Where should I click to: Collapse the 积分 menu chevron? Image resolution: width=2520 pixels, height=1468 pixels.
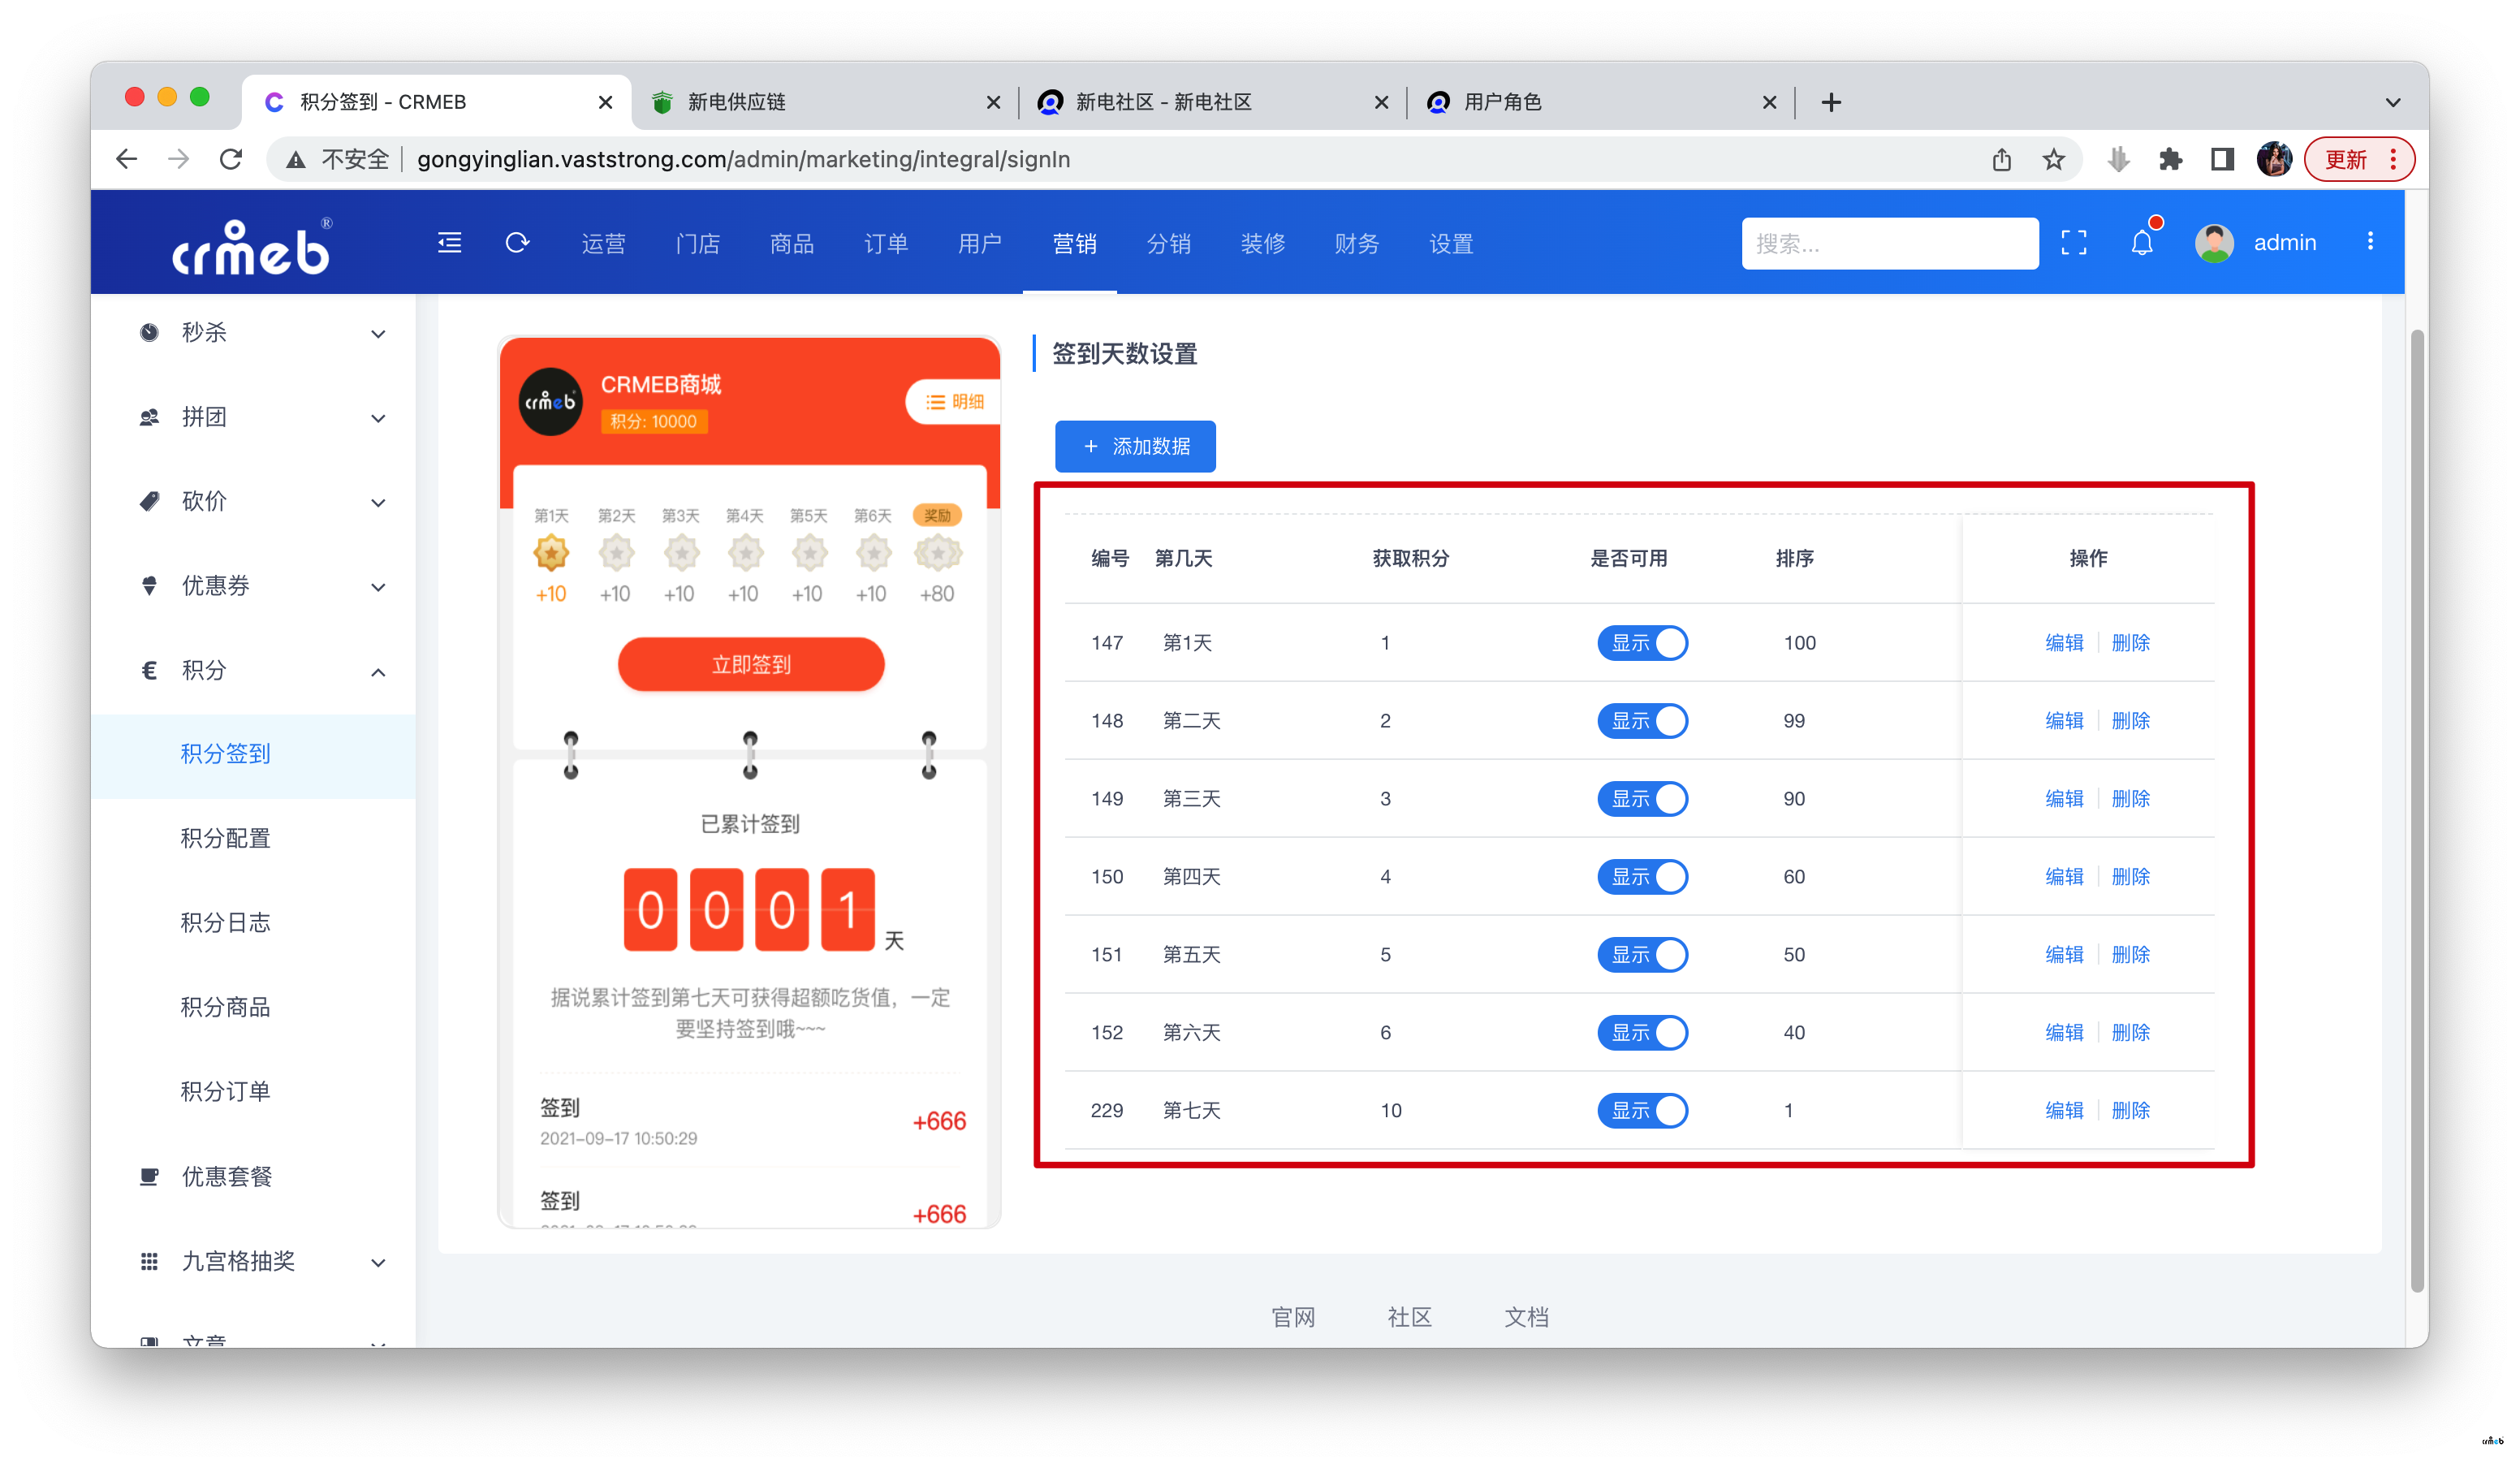point(377,672)
